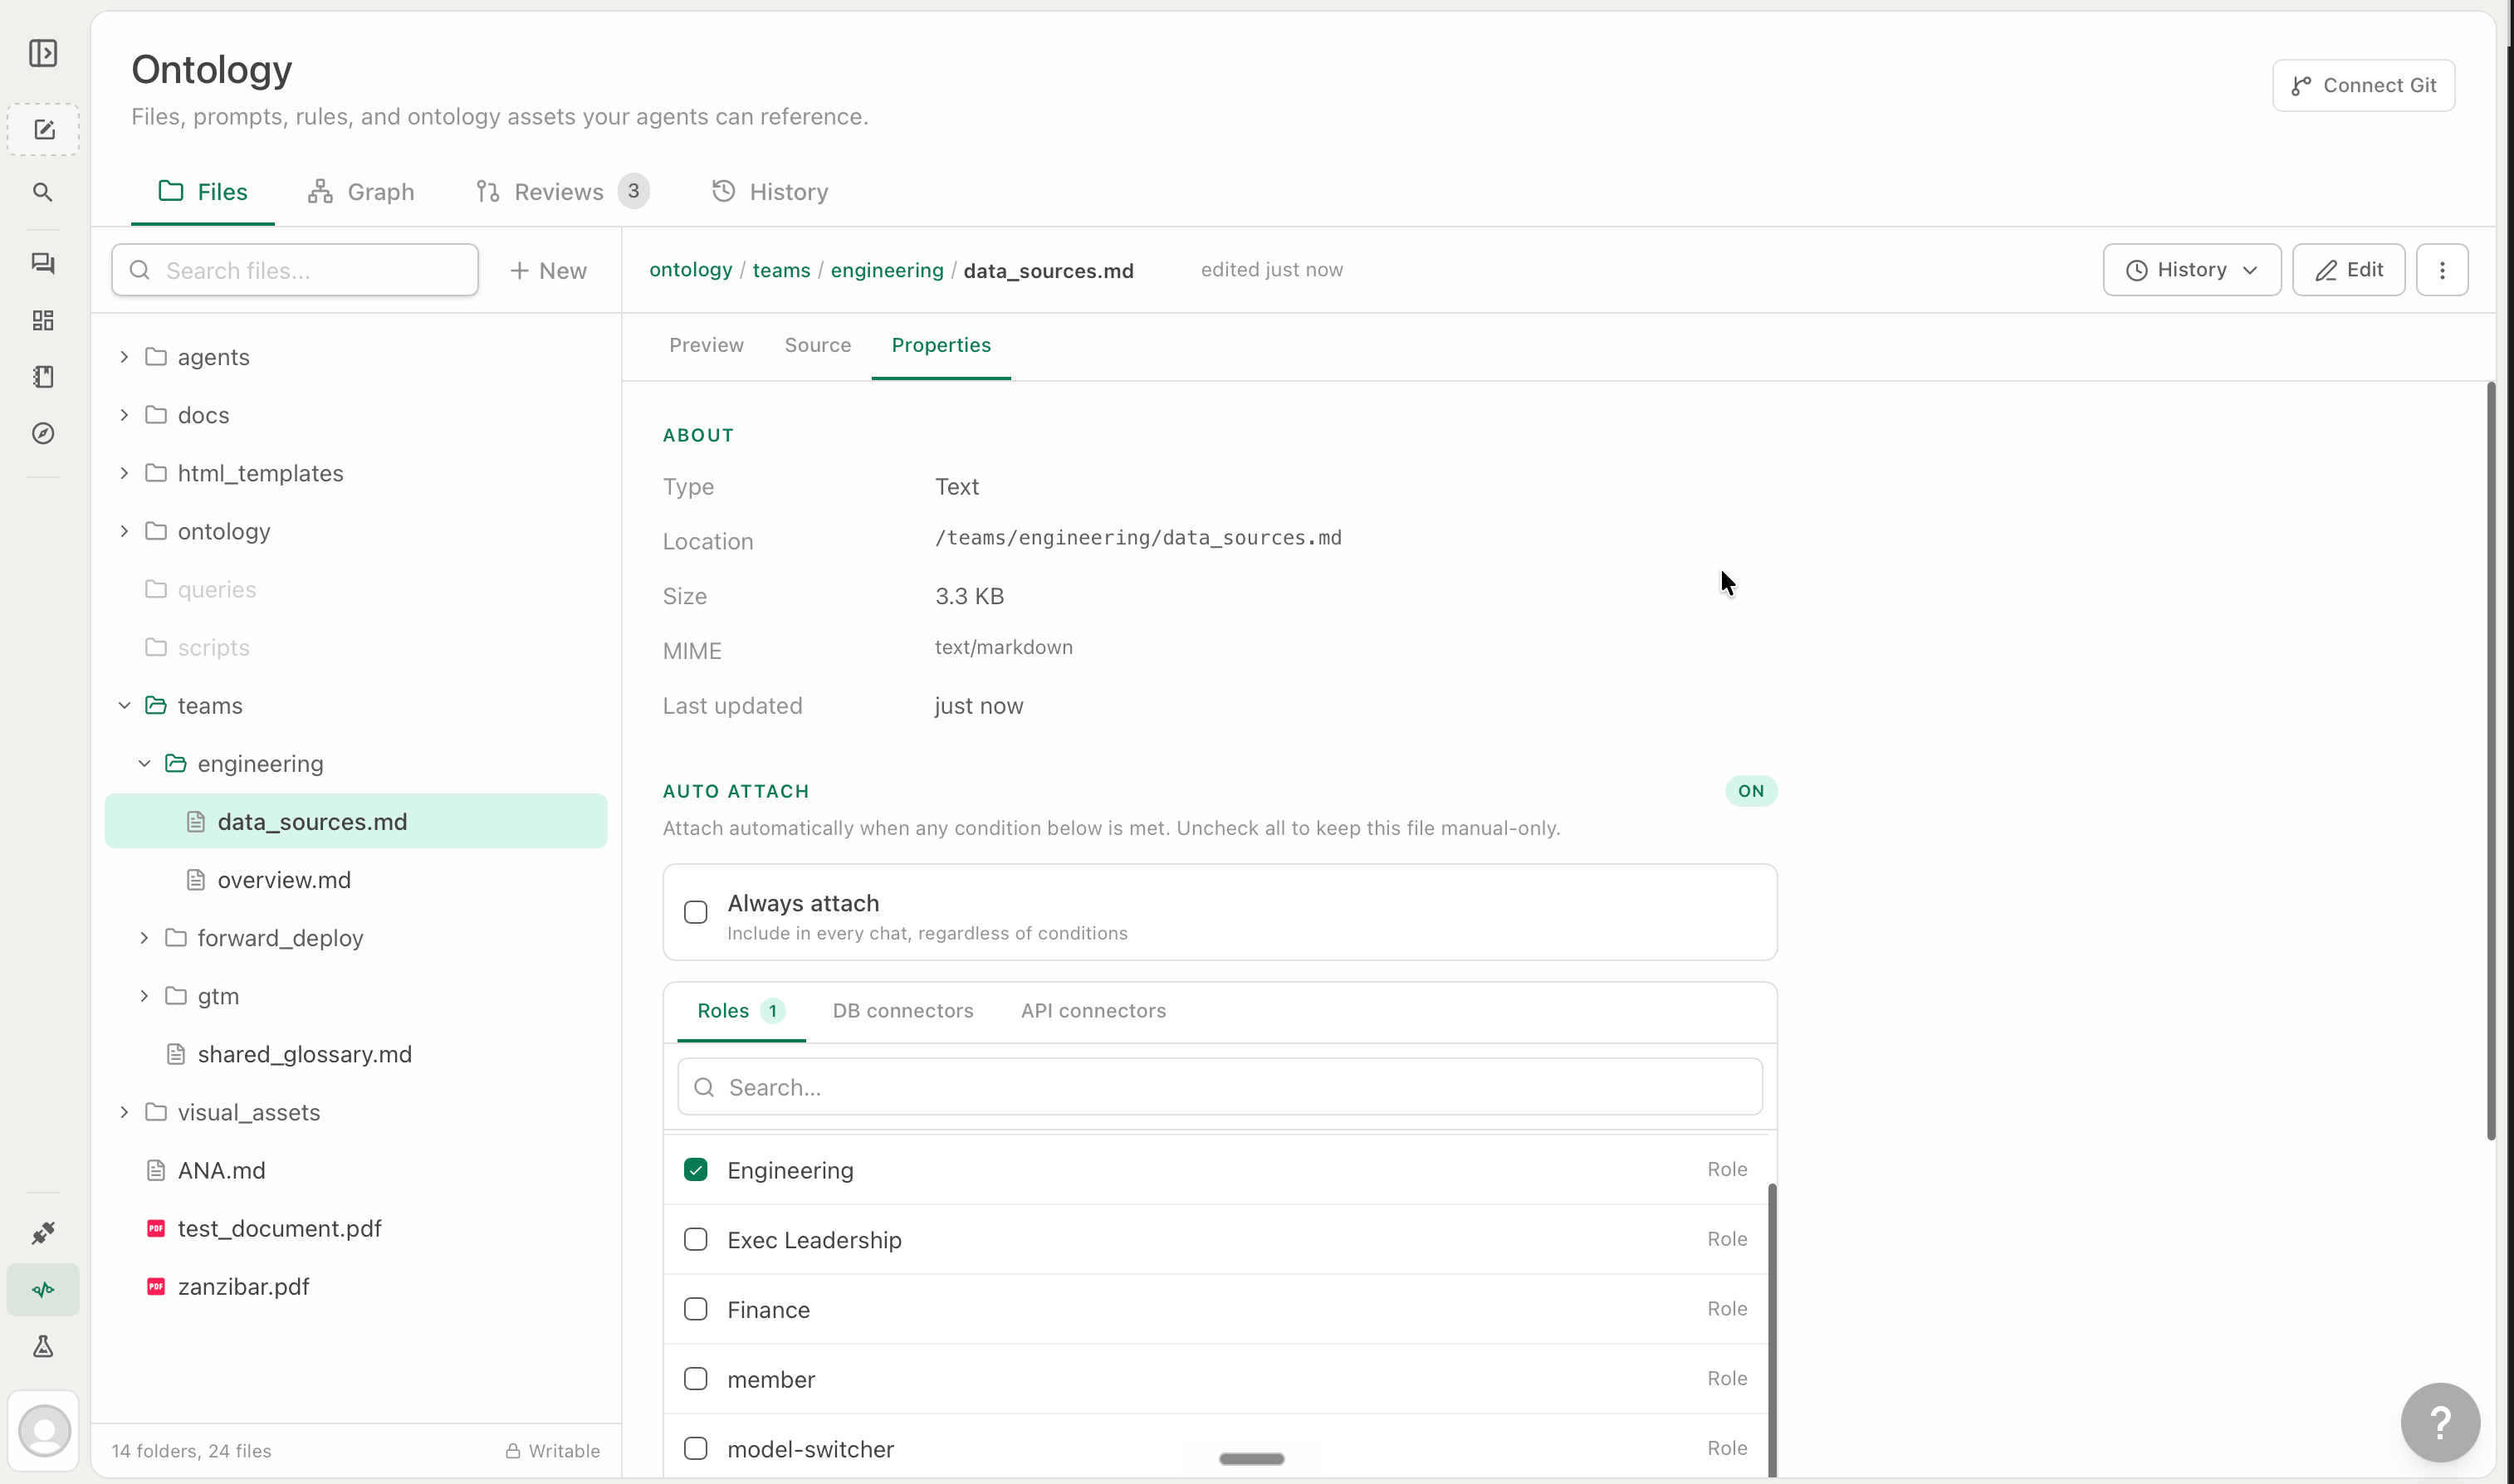Click the ontology breadcrumb link
The height and width of the screenshot is (1484, 2514).
click(691, 270)
